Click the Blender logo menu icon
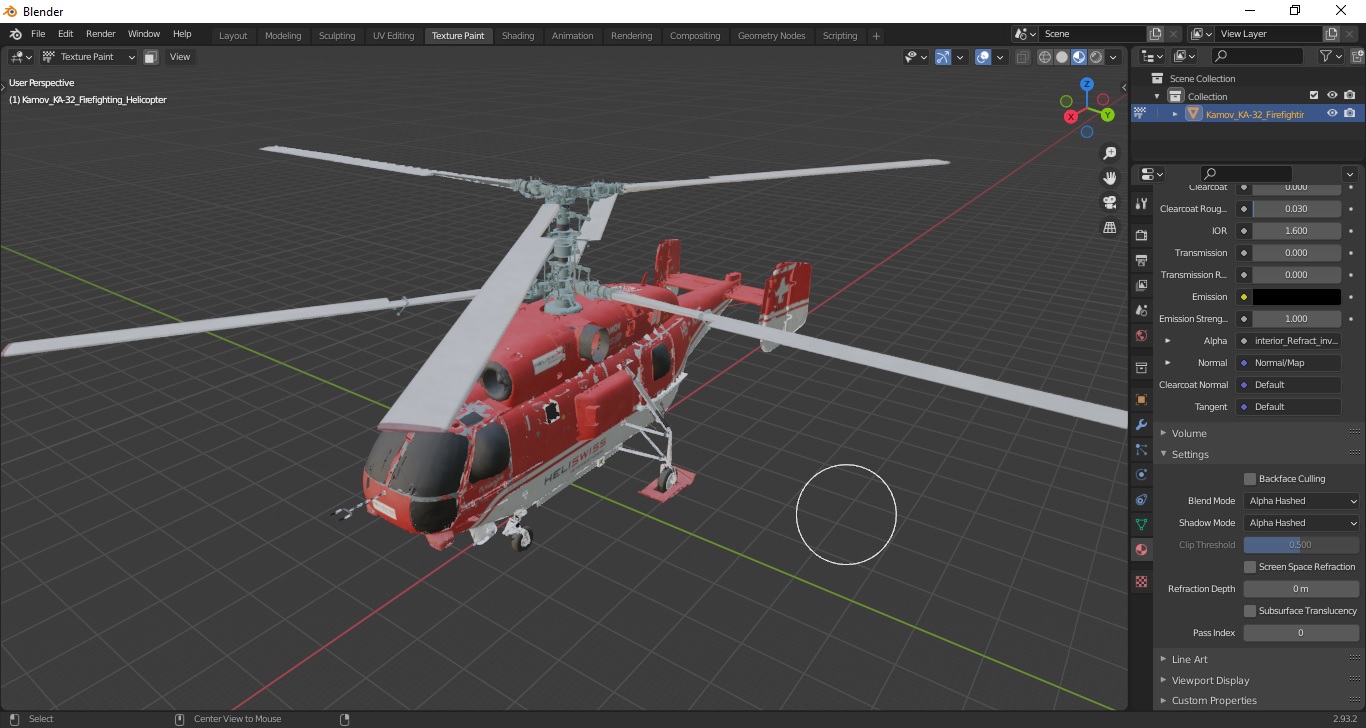Screen dimensions: 1366x728 coord(15,34)
